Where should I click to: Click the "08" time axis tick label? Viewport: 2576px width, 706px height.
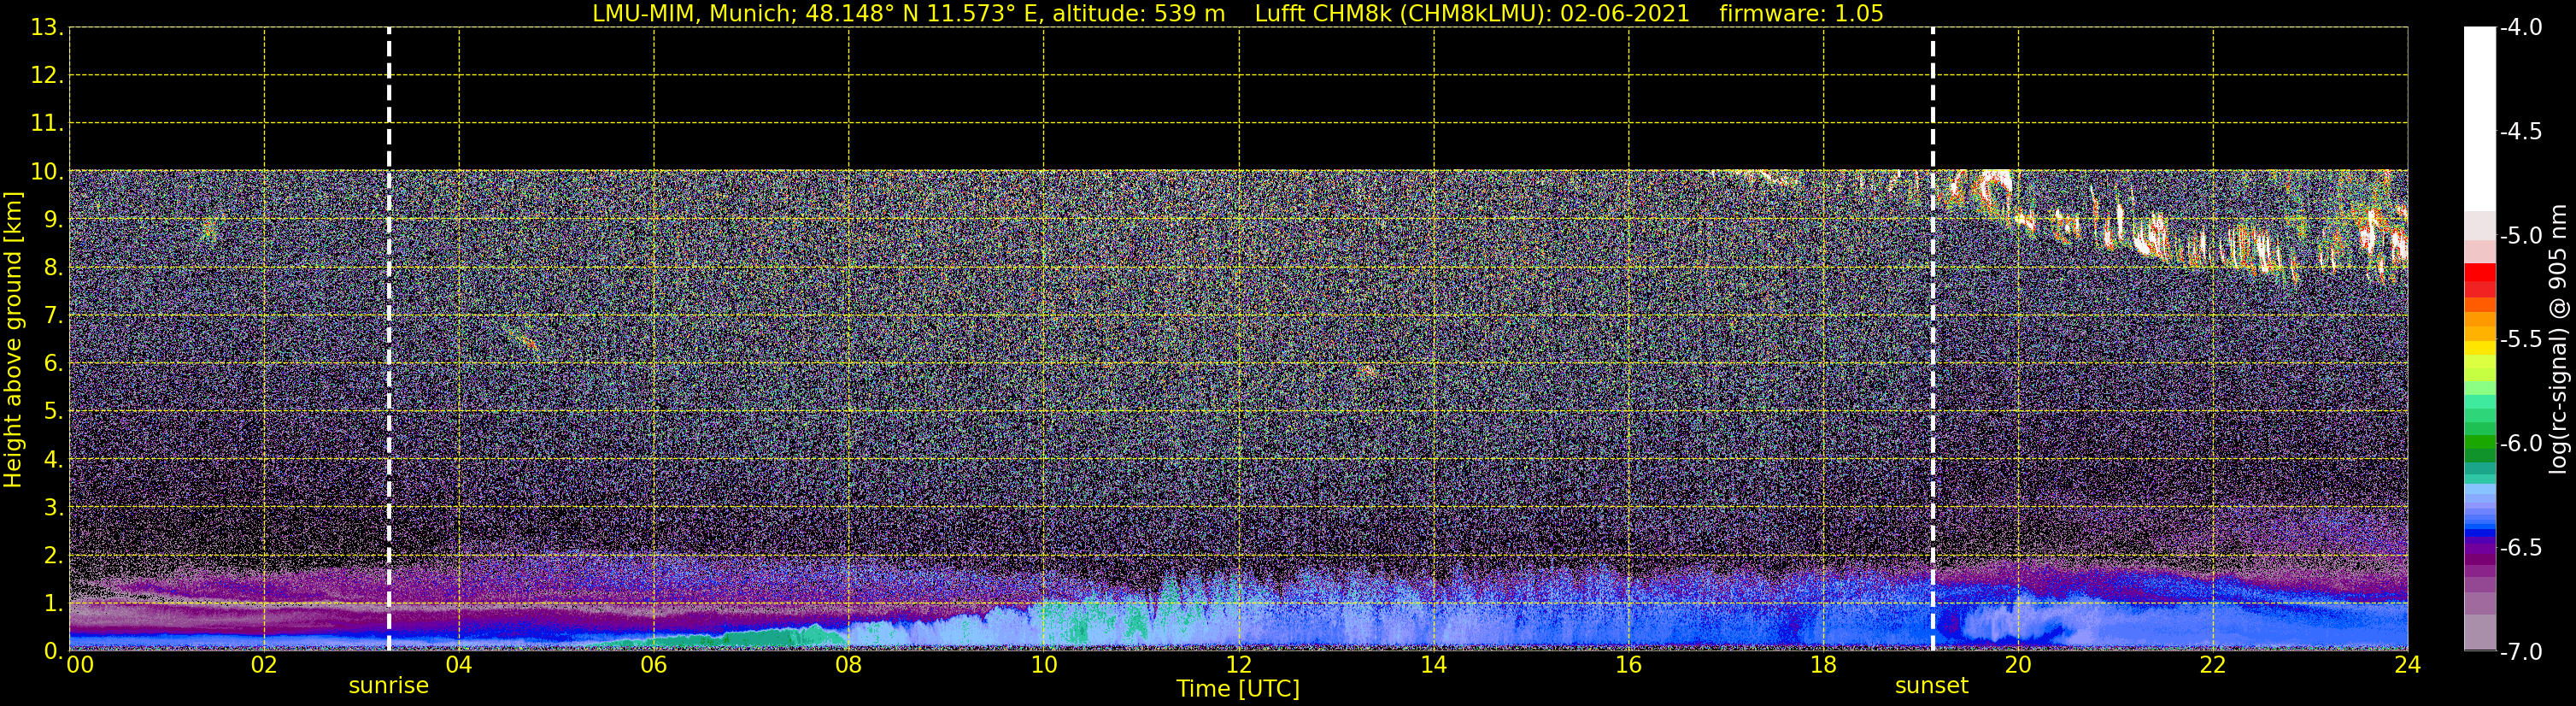tap(849, 665)
